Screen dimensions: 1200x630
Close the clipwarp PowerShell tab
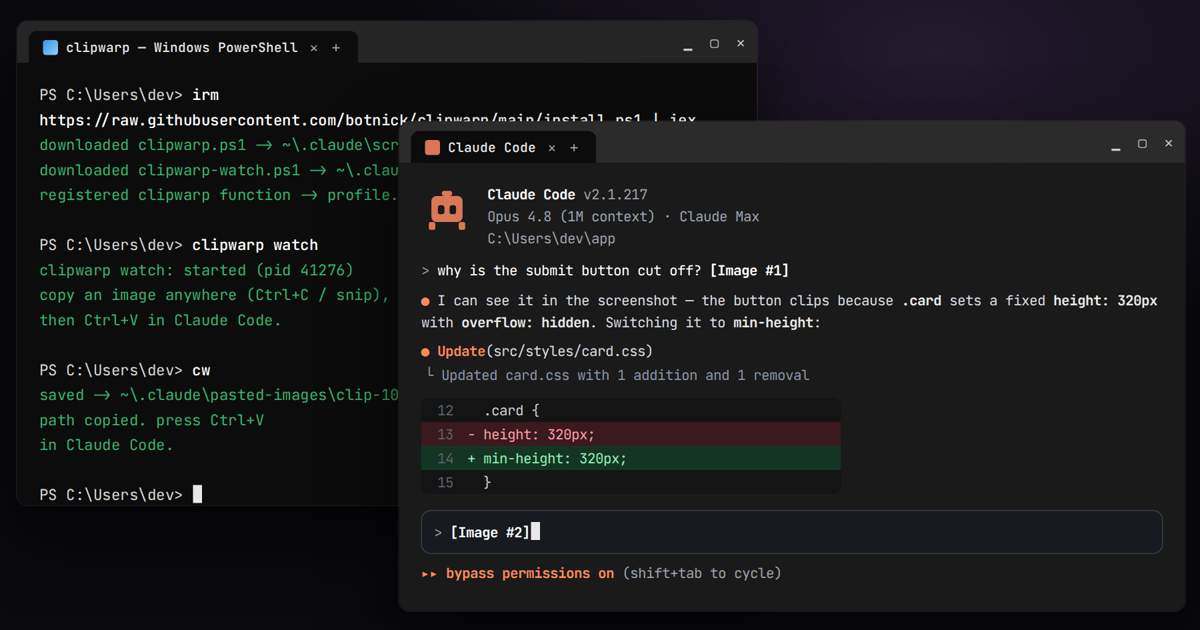point(314,47)
